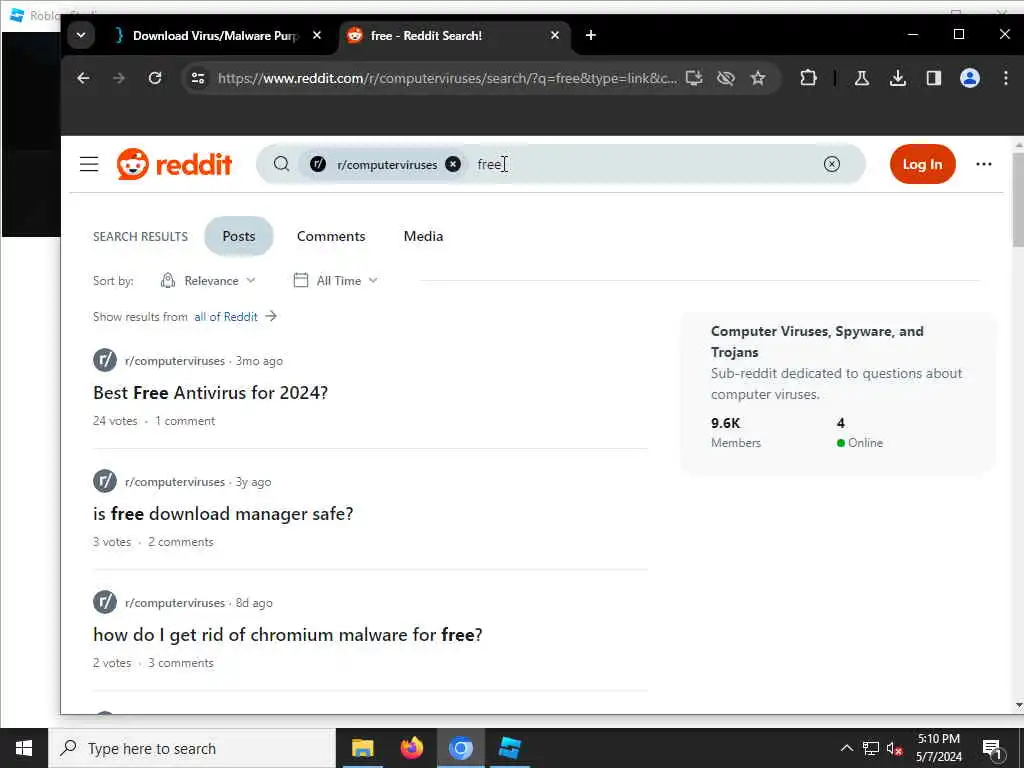Click the taskbar search box
The height and width of the screenshot is (768, 1024).
(192, 748)
